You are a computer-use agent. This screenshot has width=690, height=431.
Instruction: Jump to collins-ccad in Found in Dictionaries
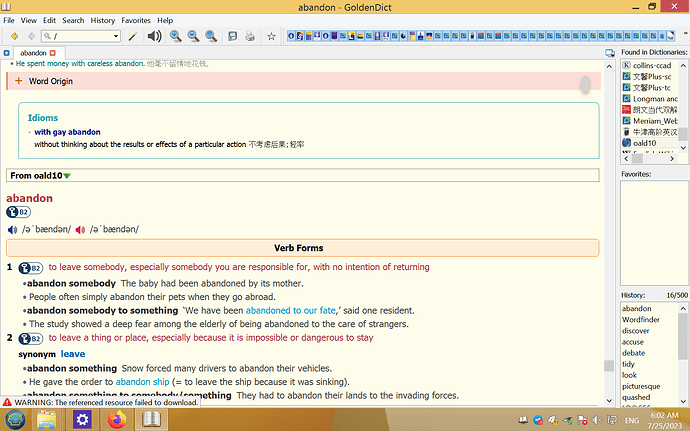[652, 66]
